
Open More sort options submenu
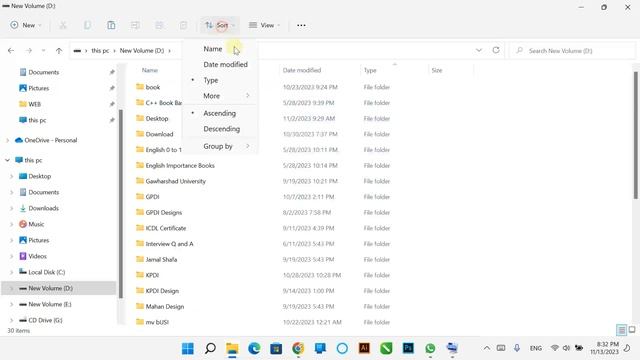(220, 96)
